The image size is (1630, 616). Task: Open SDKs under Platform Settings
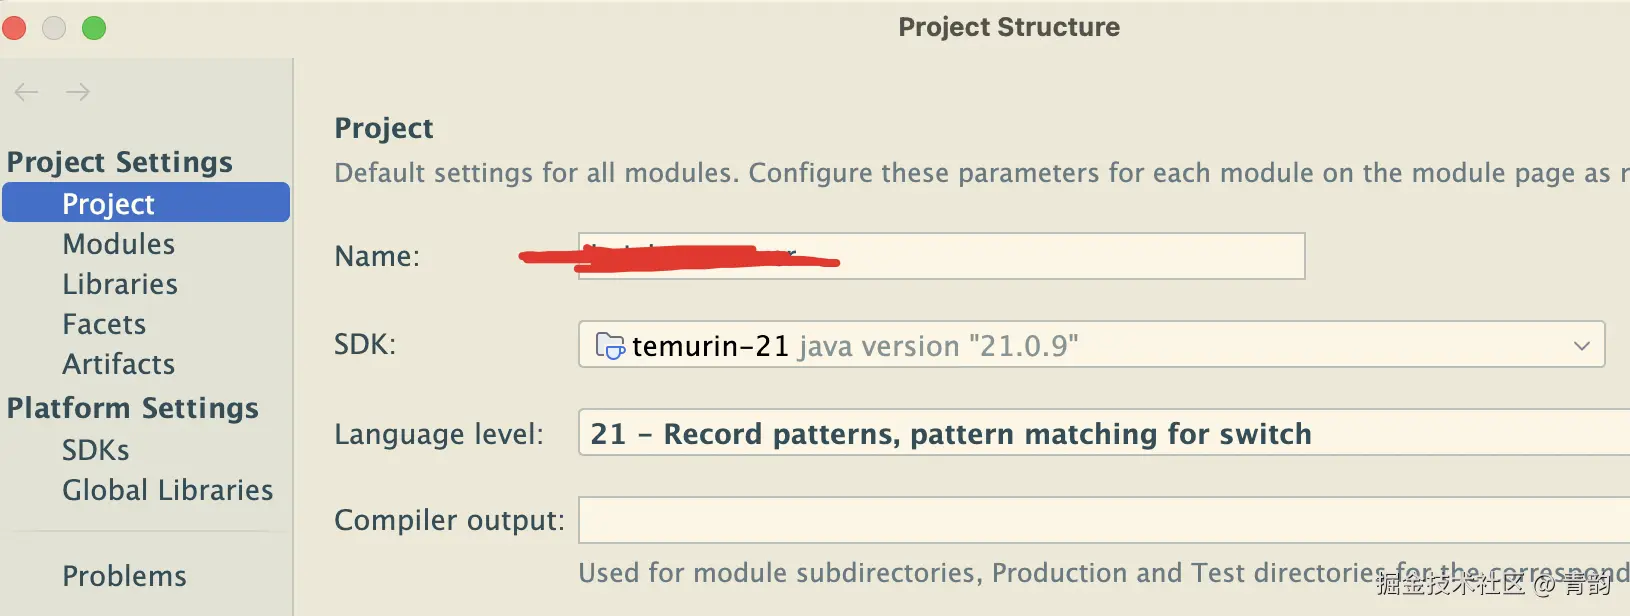click(96, 450)
